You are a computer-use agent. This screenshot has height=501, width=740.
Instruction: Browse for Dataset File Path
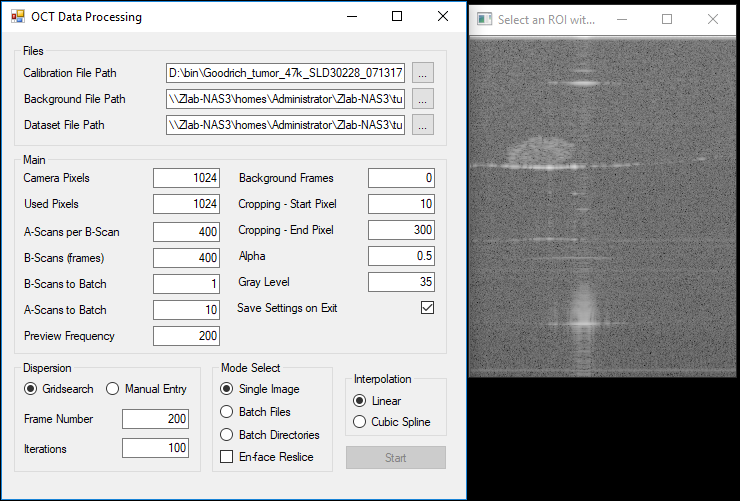pos(423,125)
